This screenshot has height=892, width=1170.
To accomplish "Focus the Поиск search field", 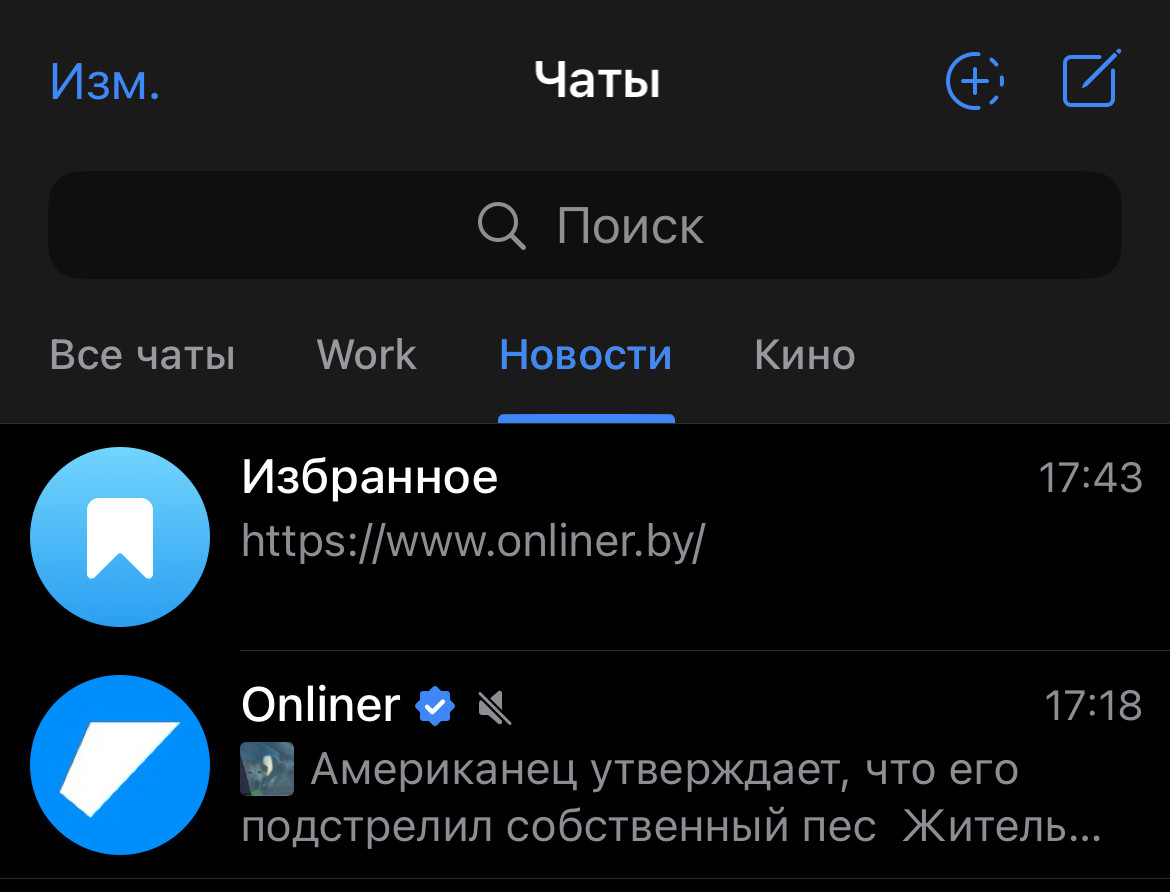I will coord(585,225).
